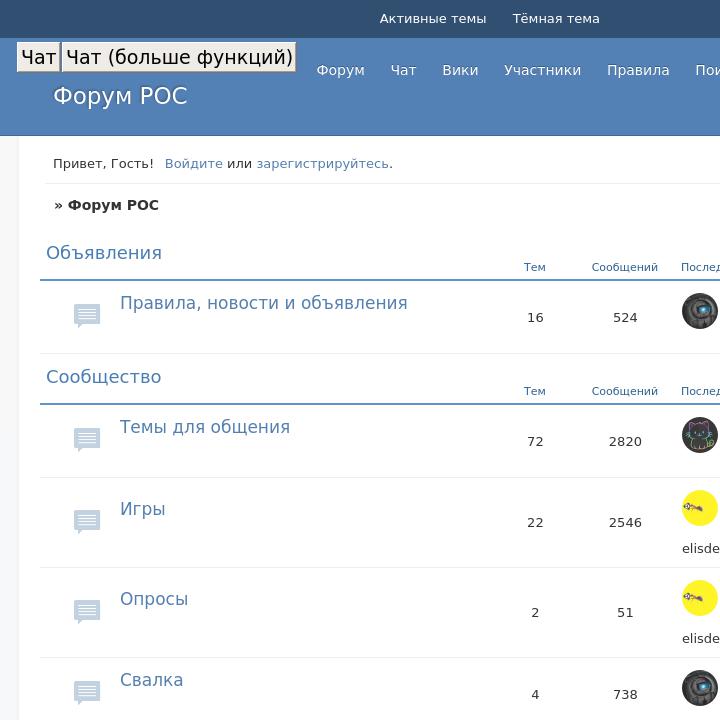Click the forum icon next to Свалка

click(87, 692)
